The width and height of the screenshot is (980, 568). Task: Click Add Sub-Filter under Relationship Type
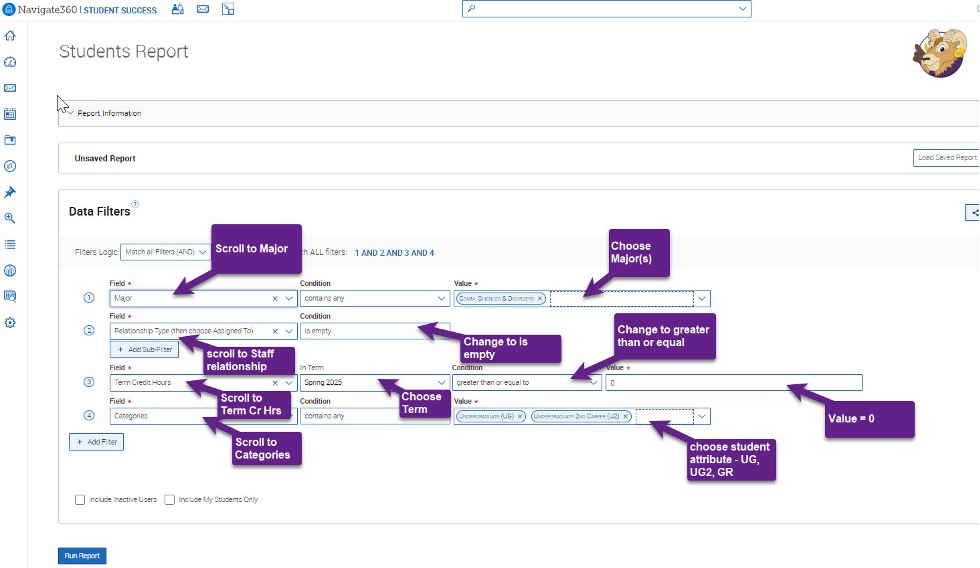(x=146, y=349)
